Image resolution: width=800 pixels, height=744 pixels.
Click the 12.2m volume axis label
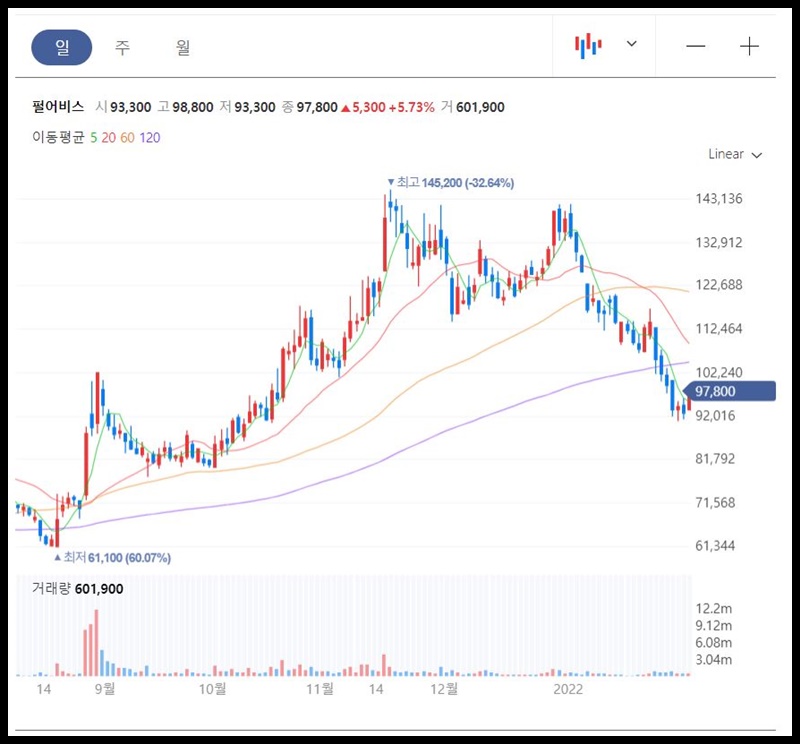click(x=714, y=608)
